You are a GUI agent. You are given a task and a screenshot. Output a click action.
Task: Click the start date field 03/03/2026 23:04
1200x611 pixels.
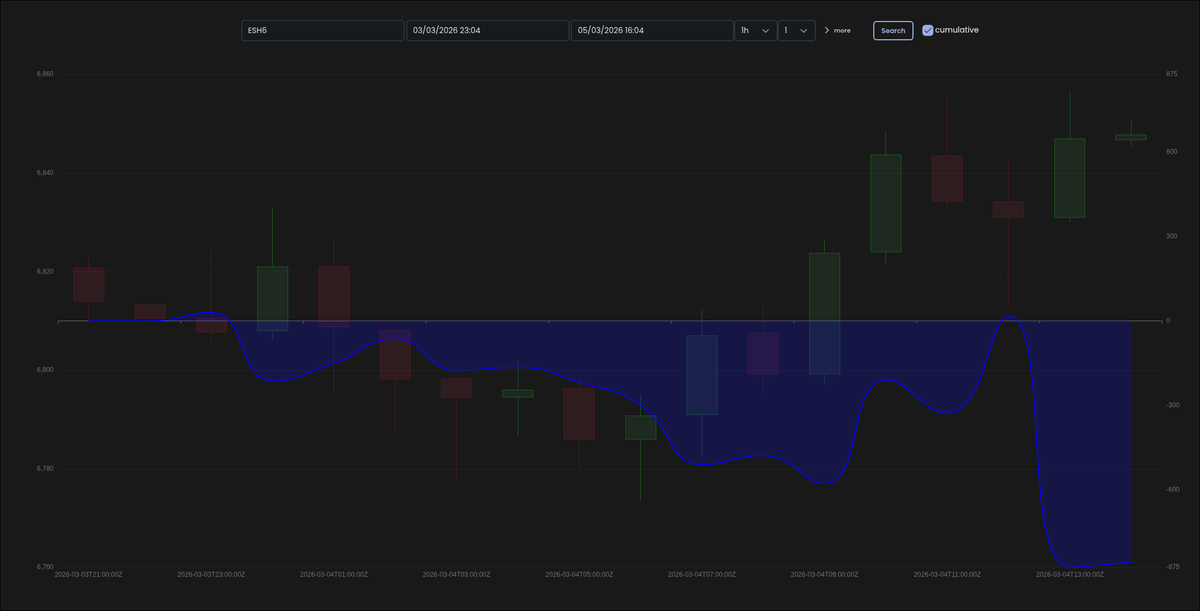point(487,30)
